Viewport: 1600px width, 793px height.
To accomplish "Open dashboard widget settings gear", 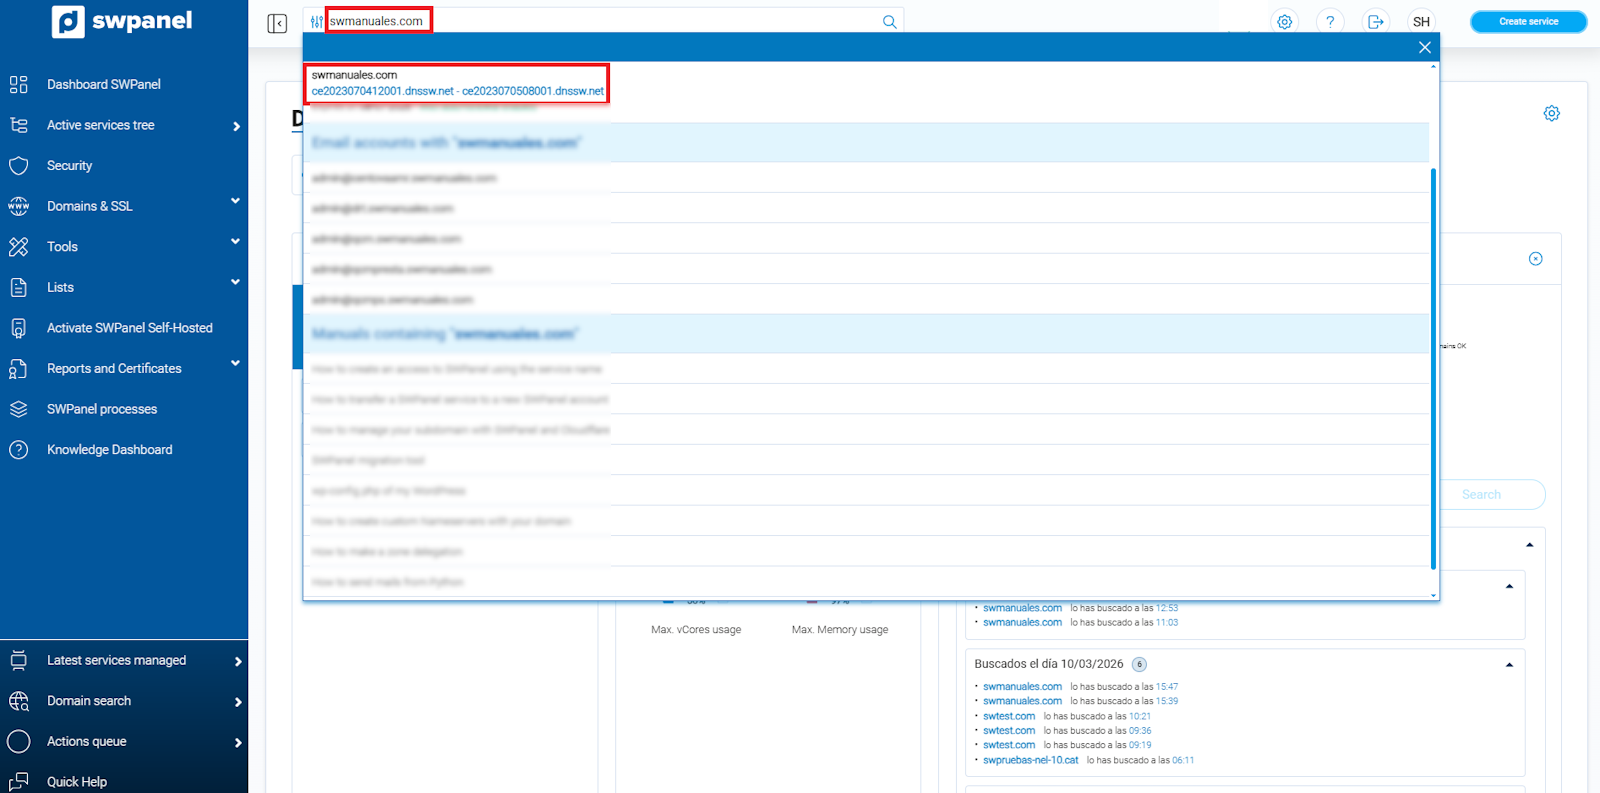I will coord(1551,114).
